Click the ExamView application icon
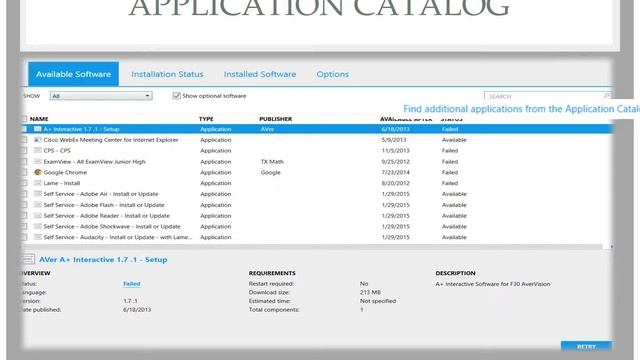This screenshot has width=640, height=360. click(x=38, y=162)
